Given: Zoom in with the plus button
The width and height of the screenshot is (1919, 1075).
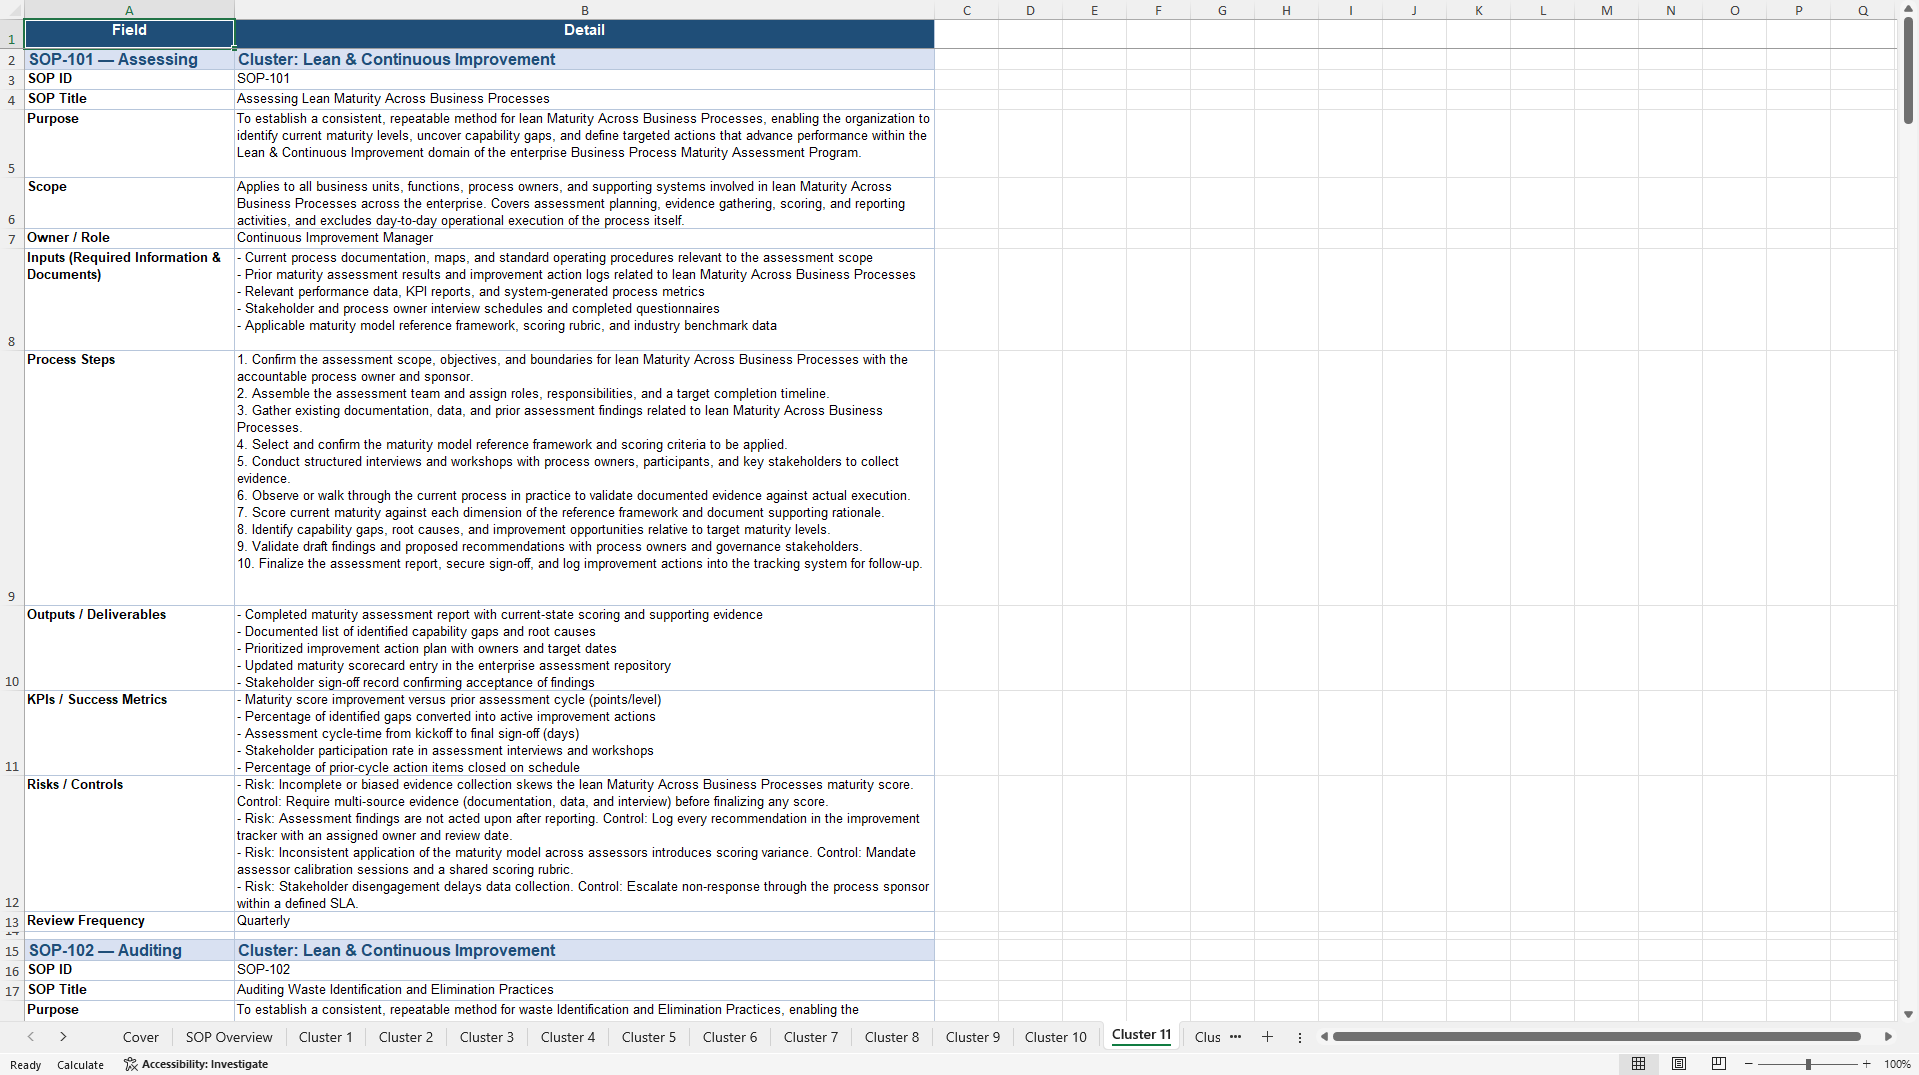Looking at the screenshot, I should (x=1866, y=1064).
